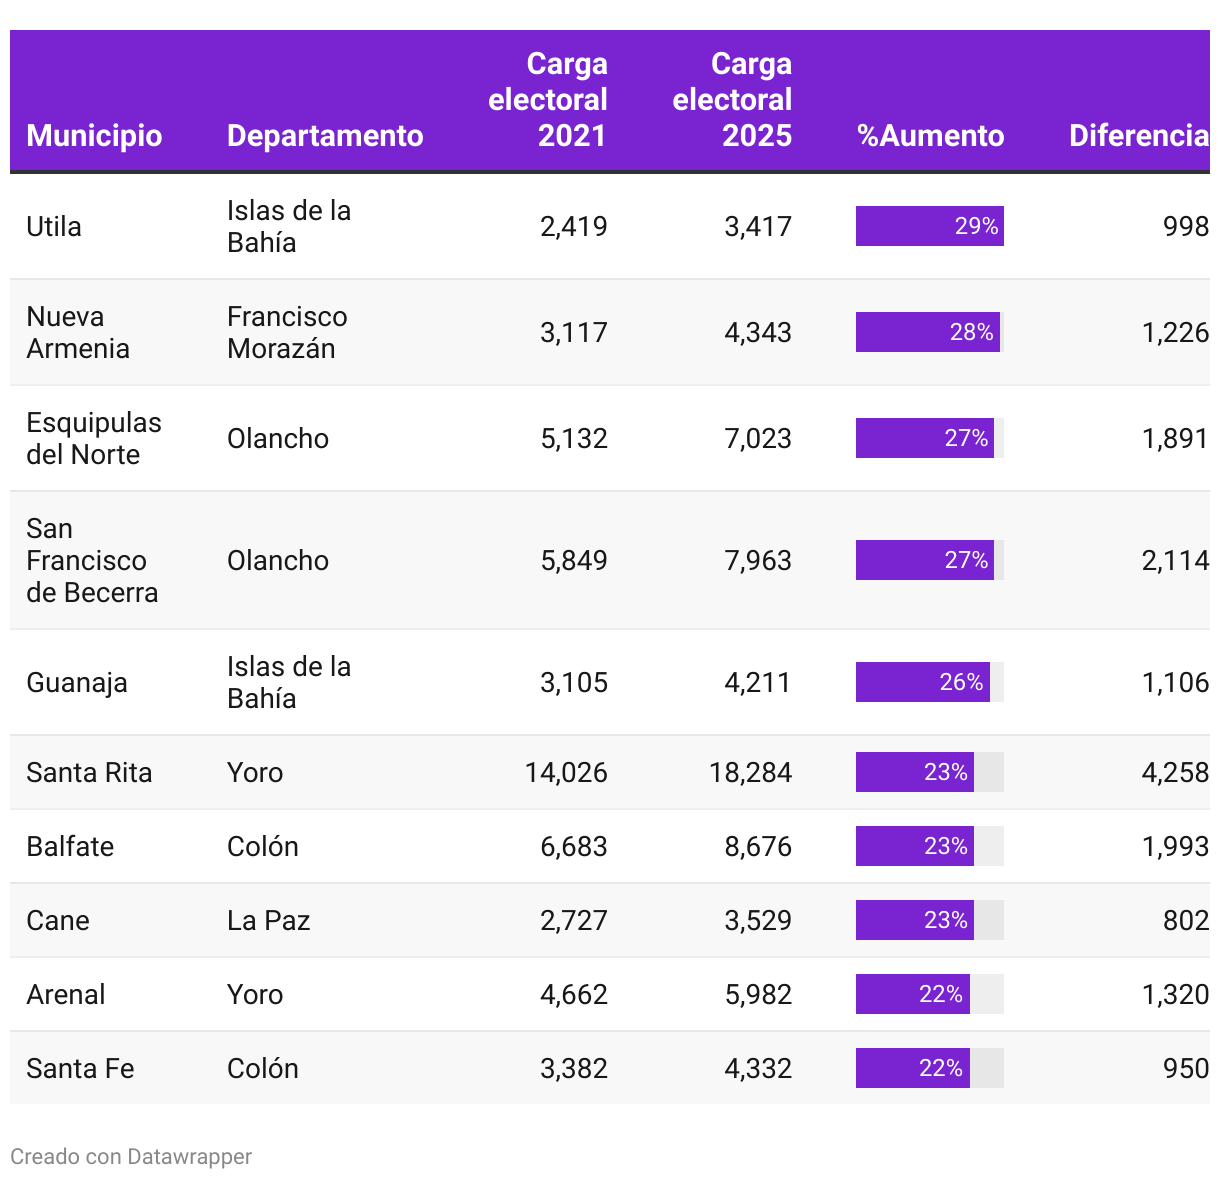Open the Creado con Datawrapper link
The width and height of the screenshot is (1220, 1180).
tap(131, 1157)
